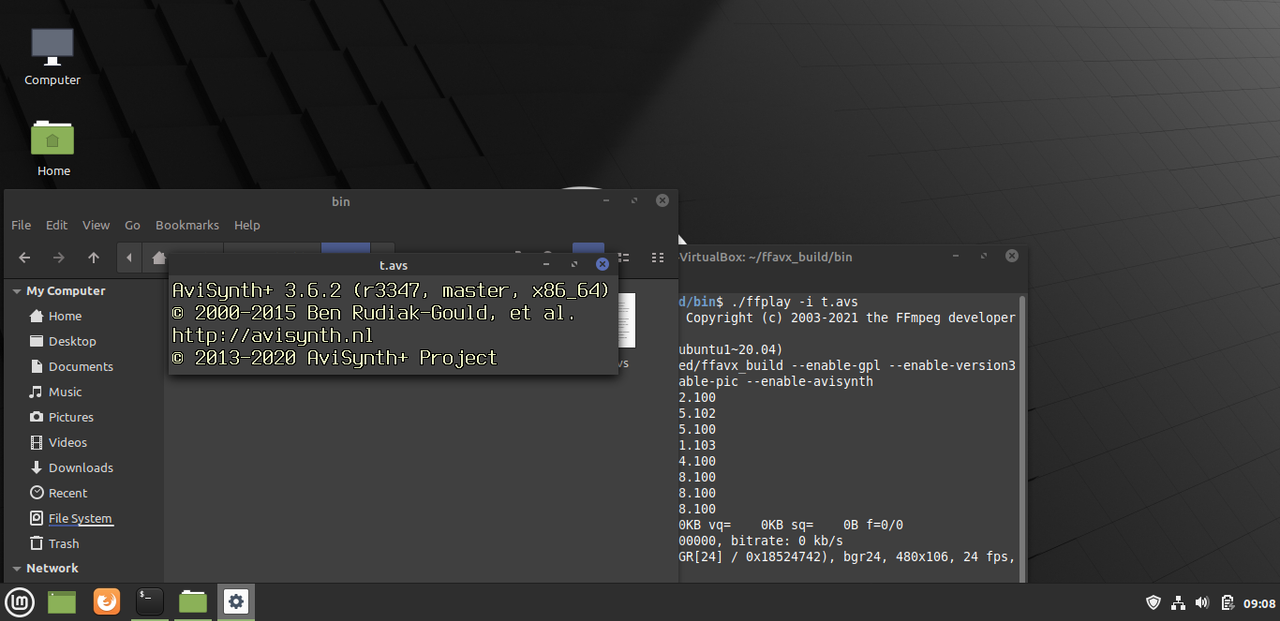The width and height of the screenshot is (1280, 621).
Task: Open Pictures in the sidebar
Action: click(x=70, y=417)
